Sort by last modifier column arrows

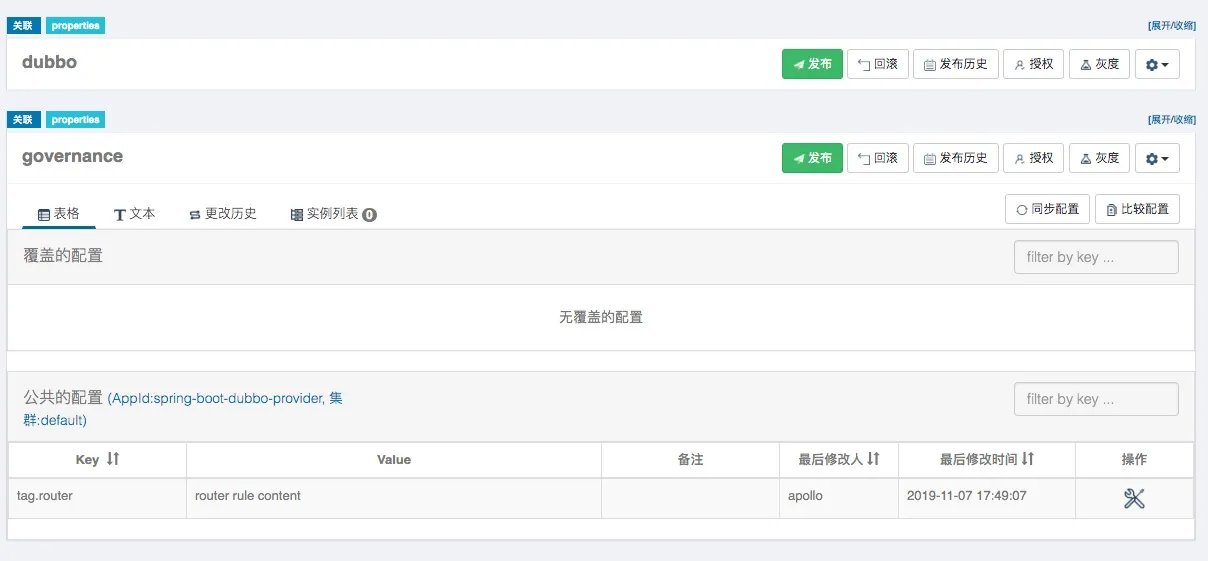873,459
